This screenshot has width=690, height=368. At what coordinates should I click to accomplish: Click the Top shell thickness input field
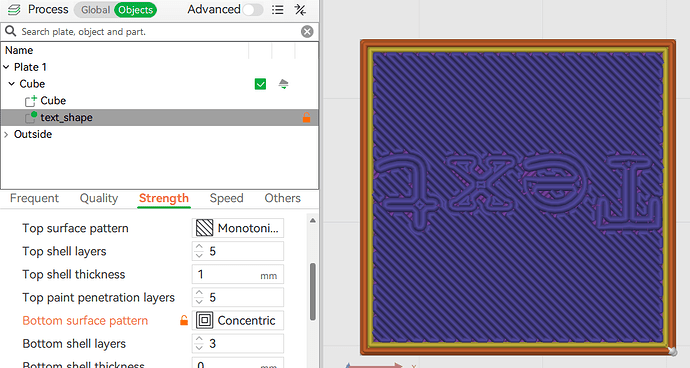tap(238, 274)
